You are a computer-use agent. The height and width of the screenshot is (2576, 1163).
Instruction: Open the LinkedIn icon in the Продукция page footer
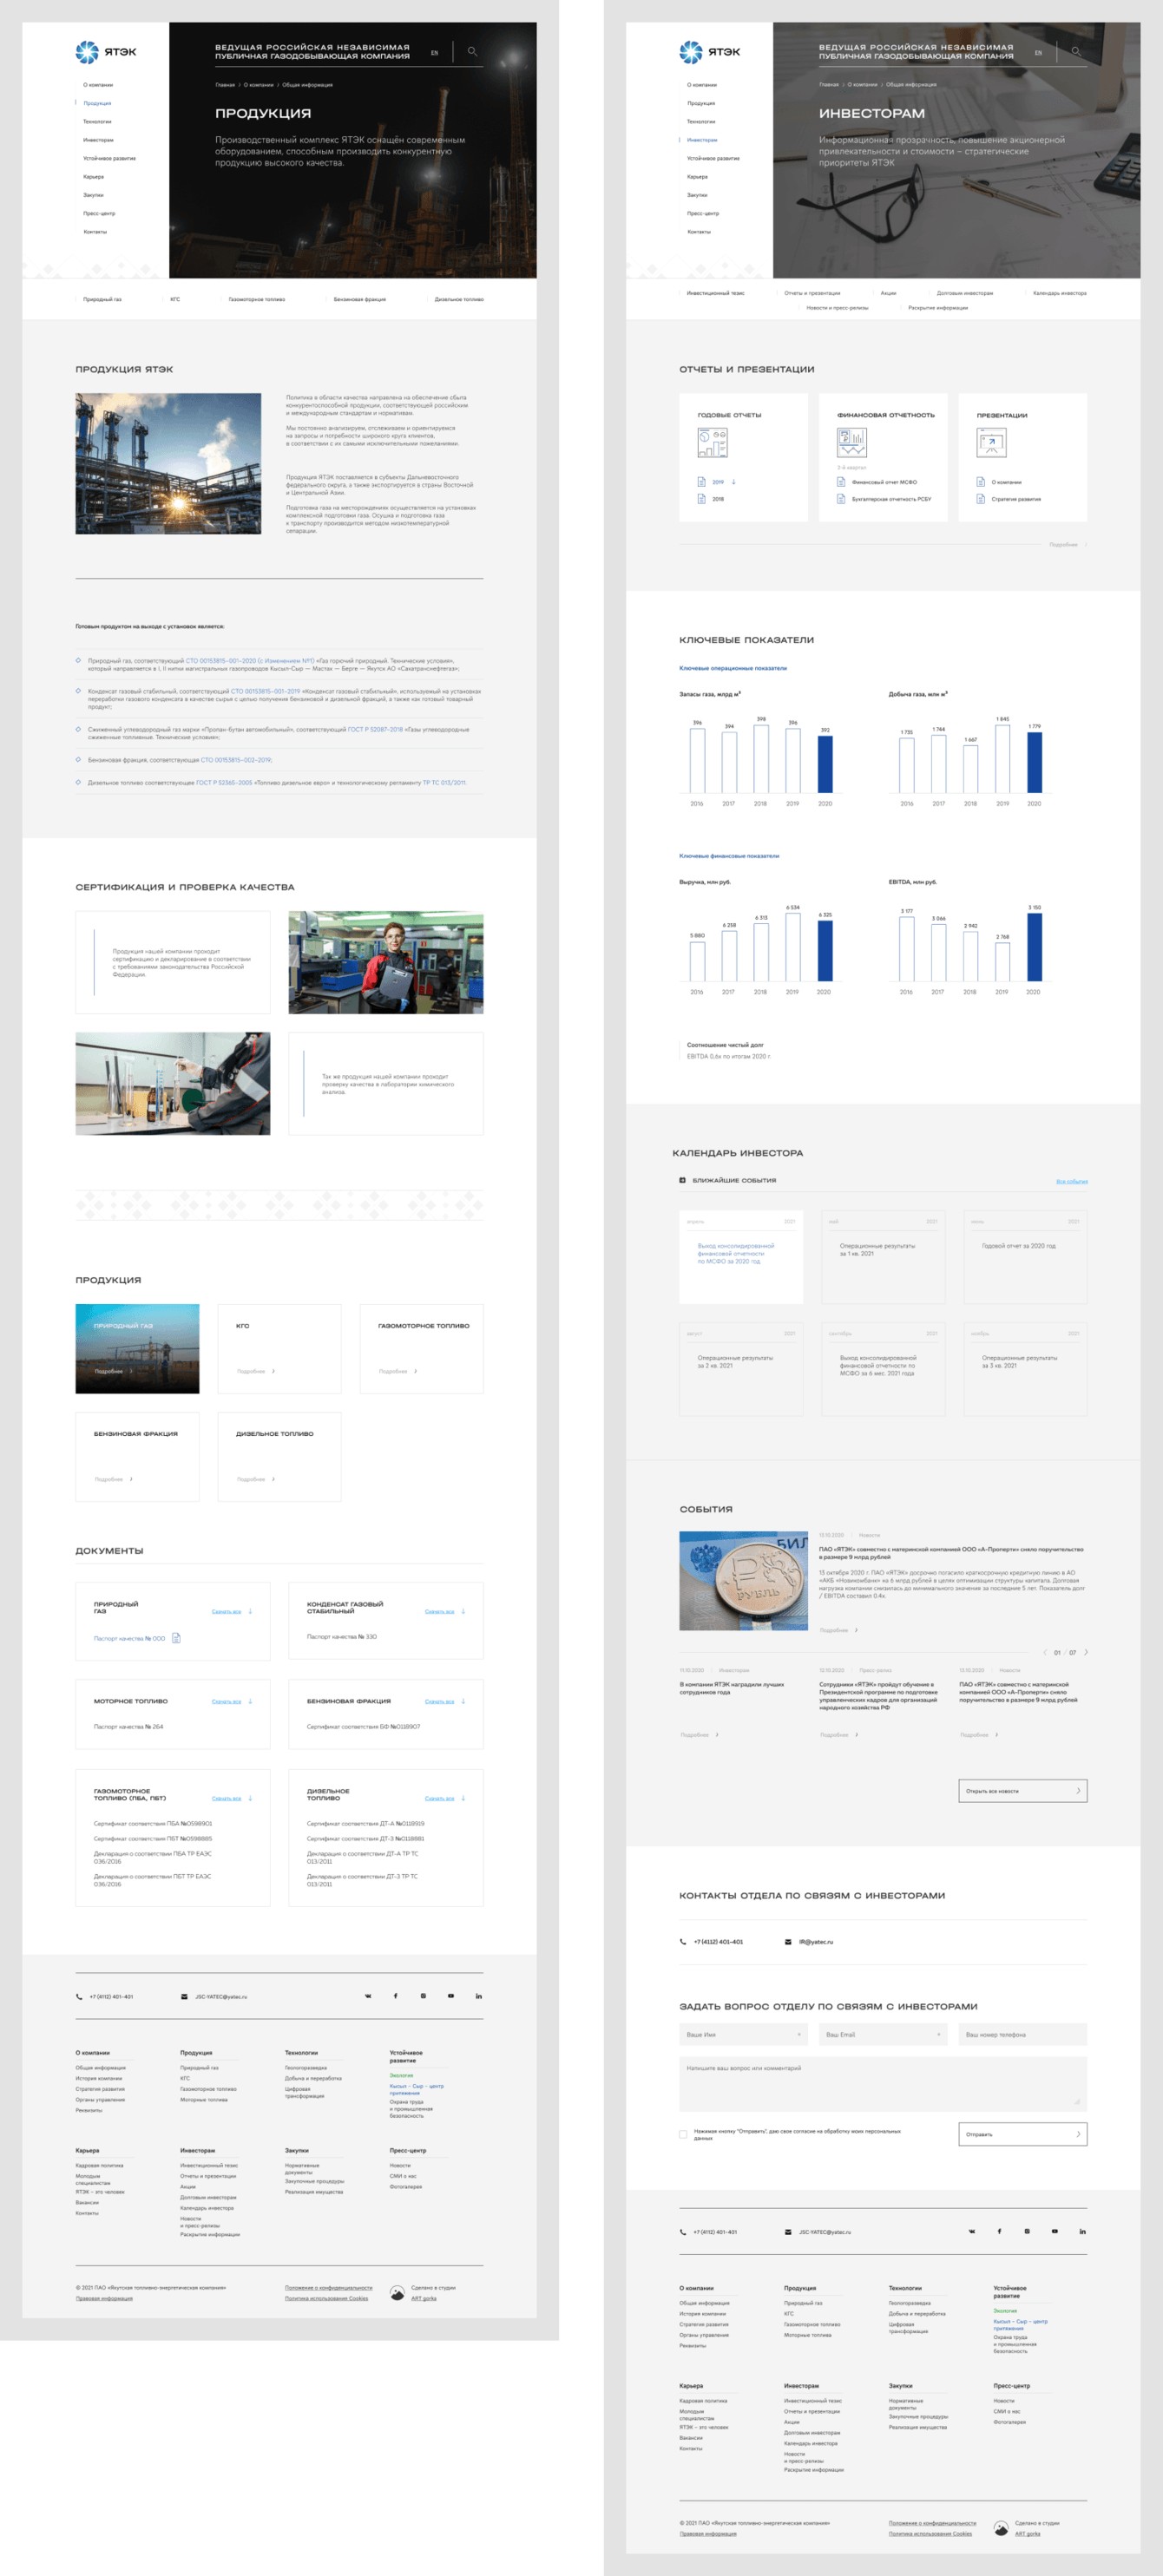[x=479, y=1996]
